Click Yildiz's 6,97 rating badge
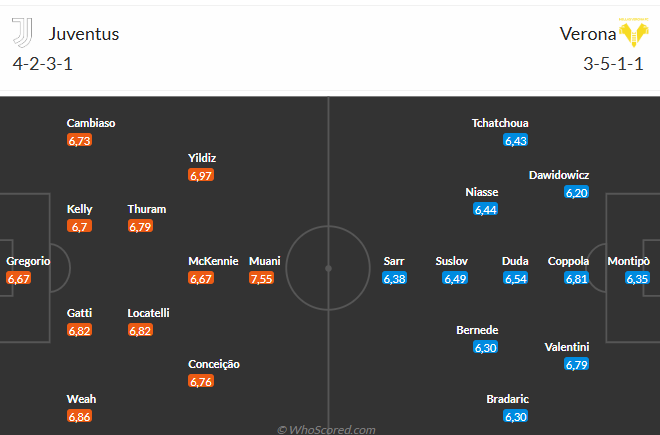660x435 pixels. pyautogui.click(x=201, y=175)
